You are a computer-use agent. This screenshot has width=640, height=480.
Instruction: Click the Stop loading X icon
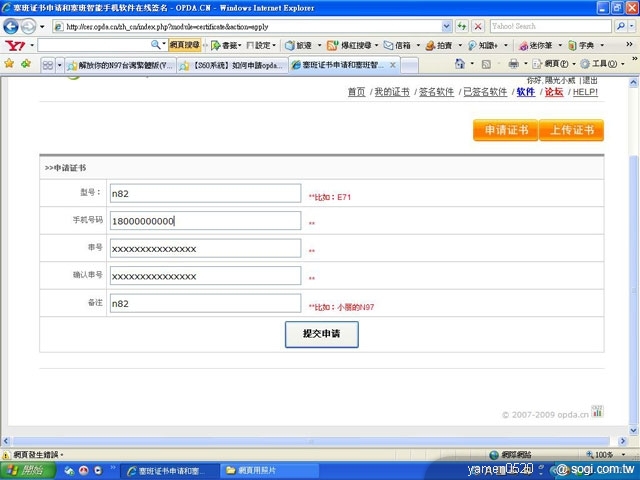(x=478, y=26)
